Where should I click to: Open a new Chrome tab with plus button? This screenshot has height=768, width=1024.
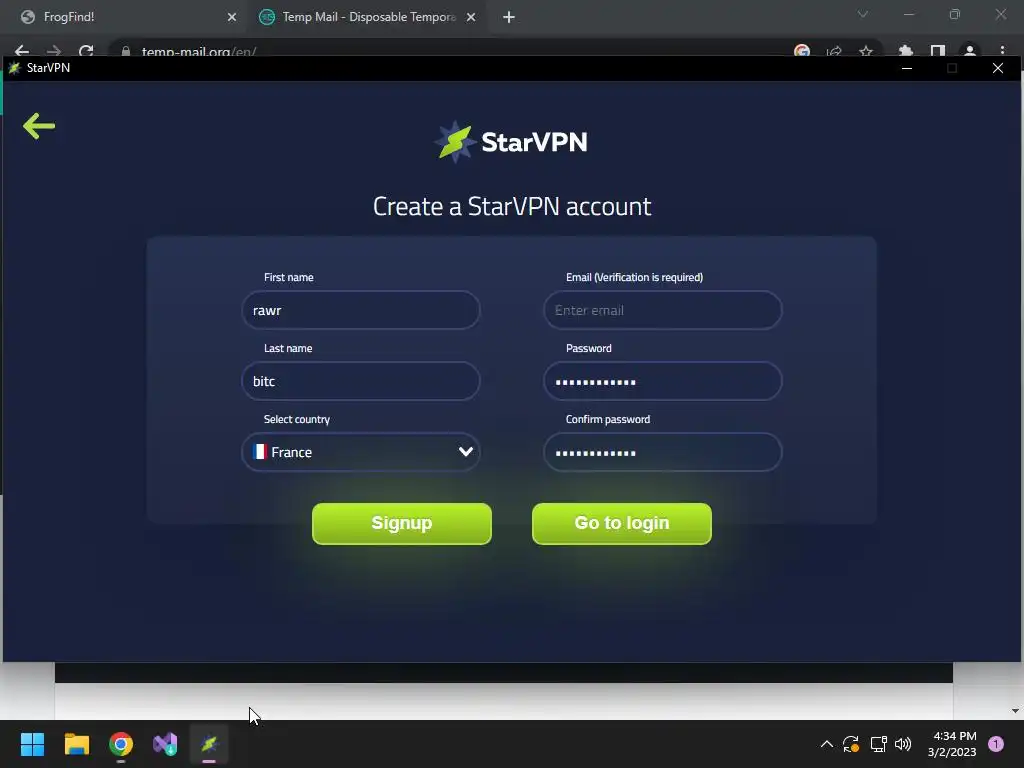pos(509,17)
